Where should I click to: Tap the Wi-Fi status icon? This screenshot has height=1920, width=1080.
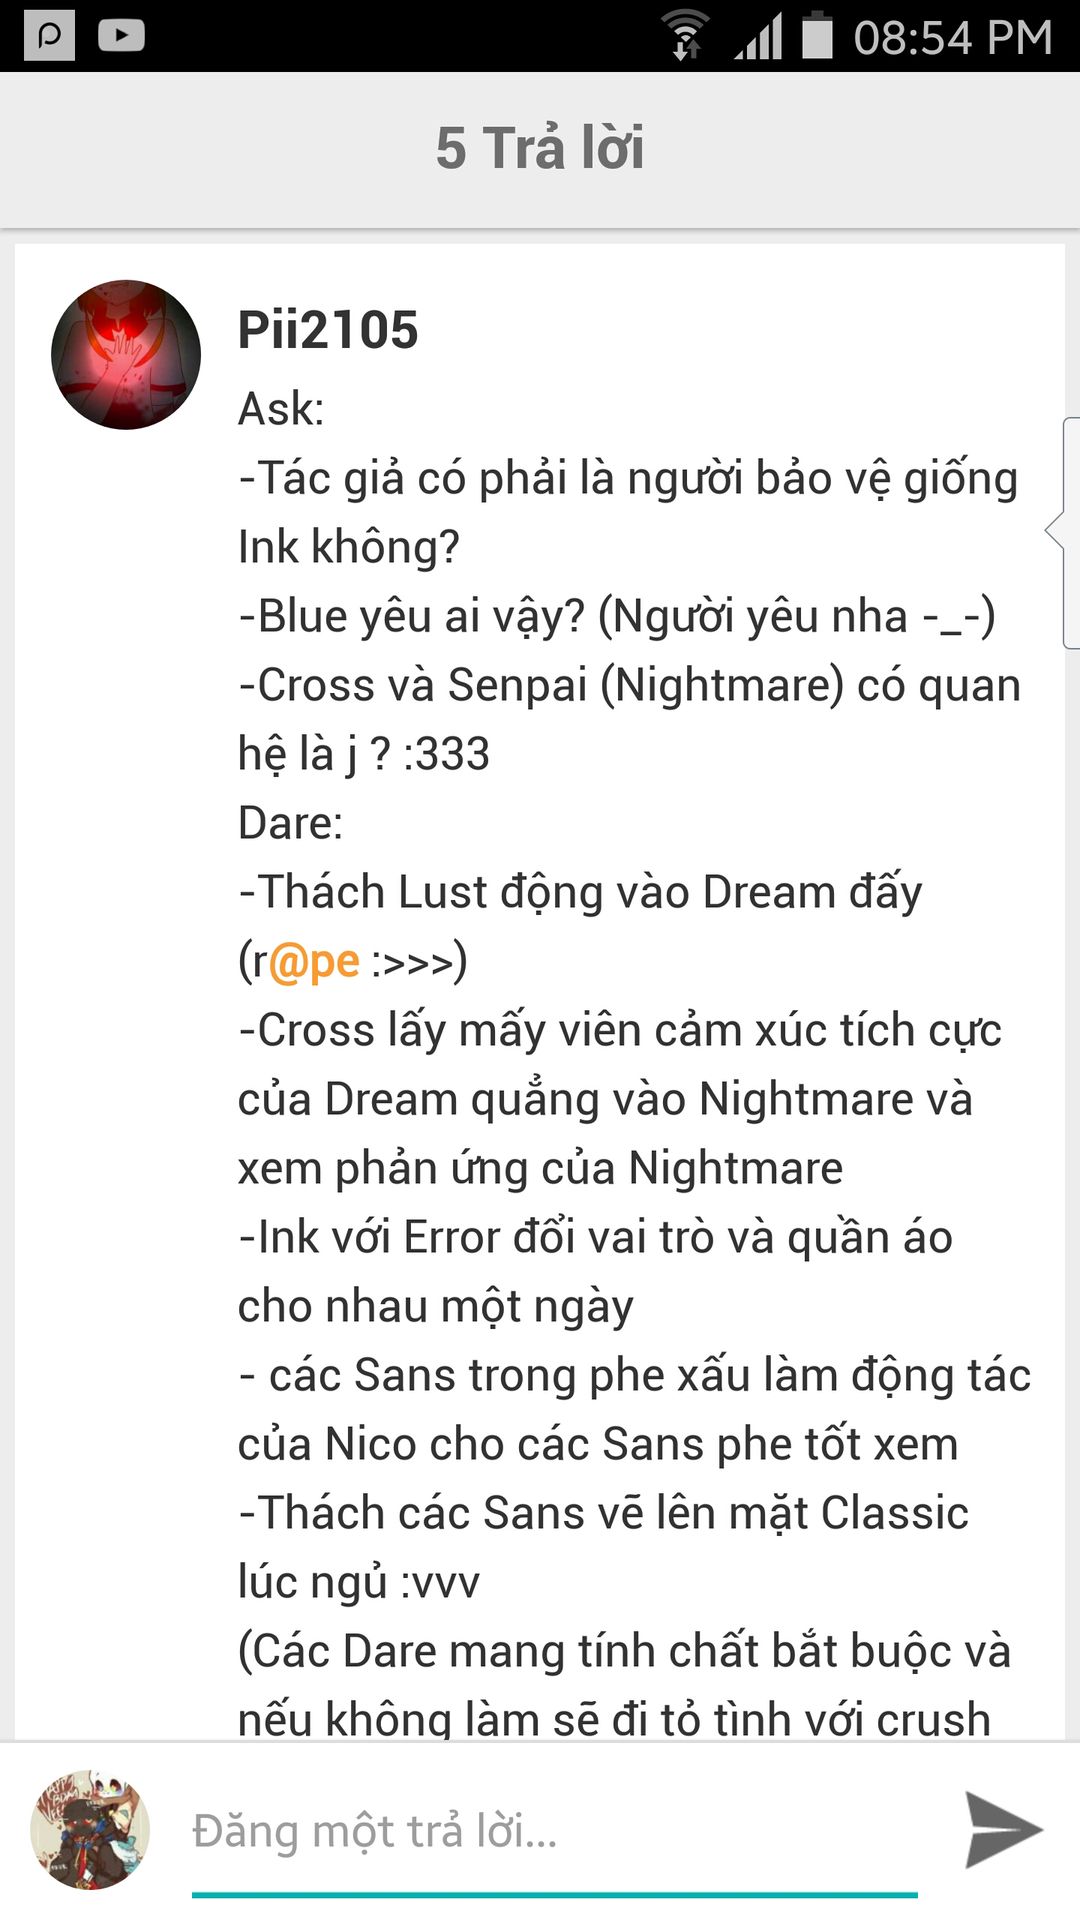(686, 35)
